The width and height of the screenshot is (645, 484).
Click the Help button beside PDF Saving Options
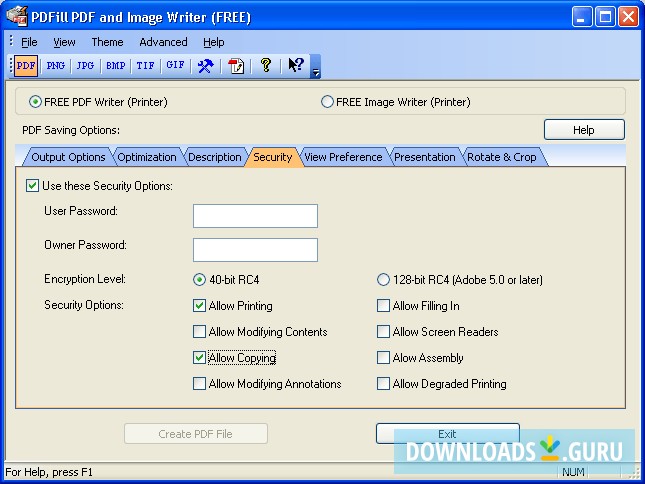pos(584,130)
